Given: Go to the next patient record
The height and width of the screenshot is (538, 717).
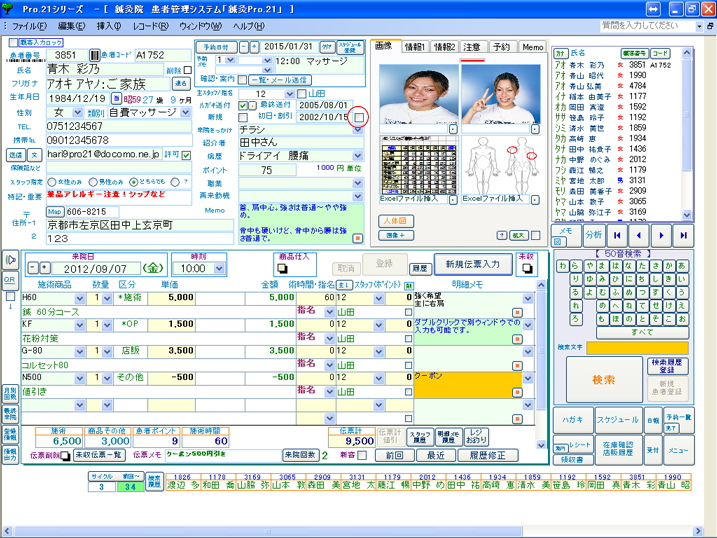Looking at the screenshot, I should [661, 235].
